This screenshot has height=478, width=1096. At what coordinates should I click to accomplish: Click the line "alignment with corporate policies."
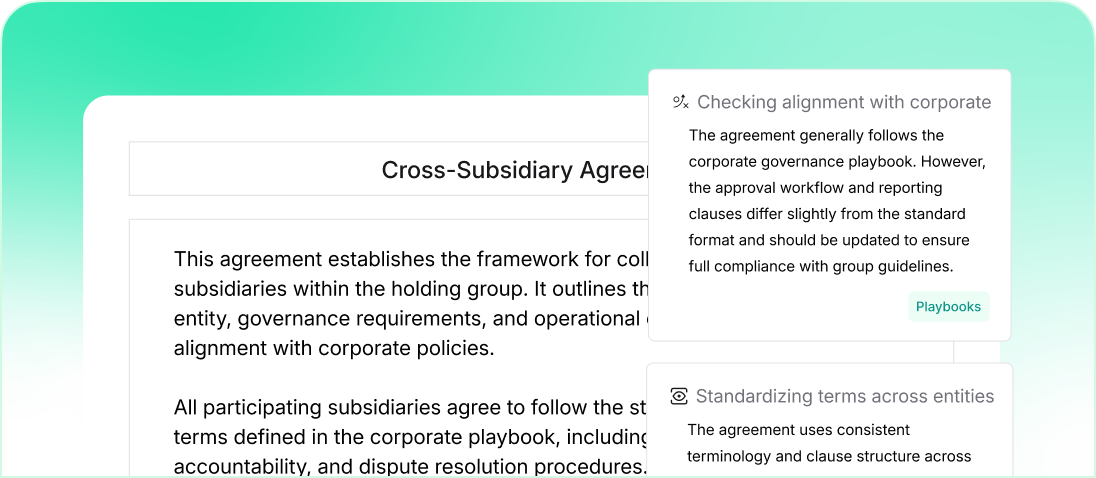pyautogui.click(x=334, y=349)
